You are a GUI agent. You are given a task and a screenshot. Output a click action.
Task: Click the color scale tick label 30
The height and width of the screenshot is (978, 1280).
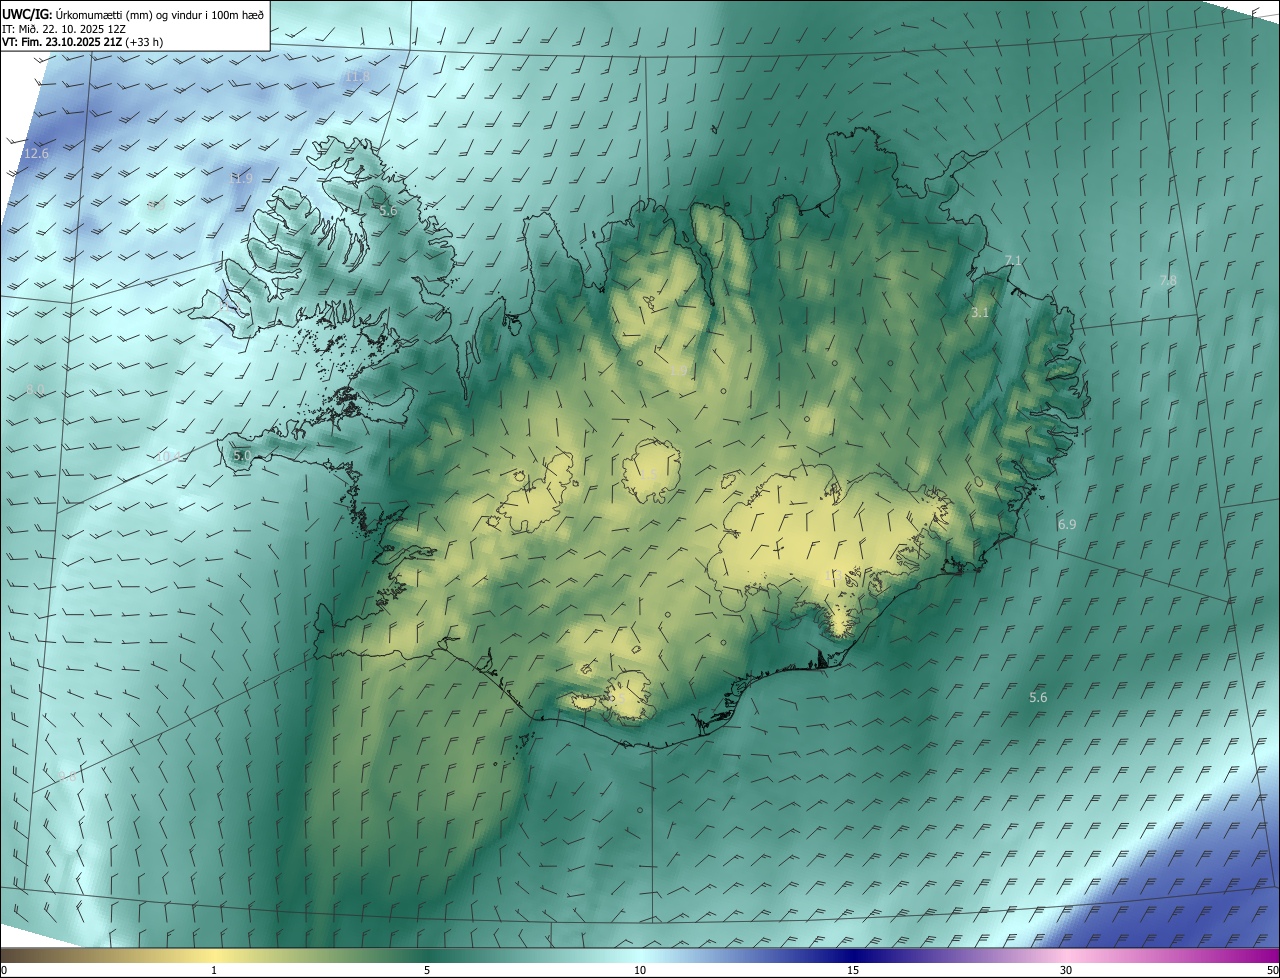point(1066,971)
